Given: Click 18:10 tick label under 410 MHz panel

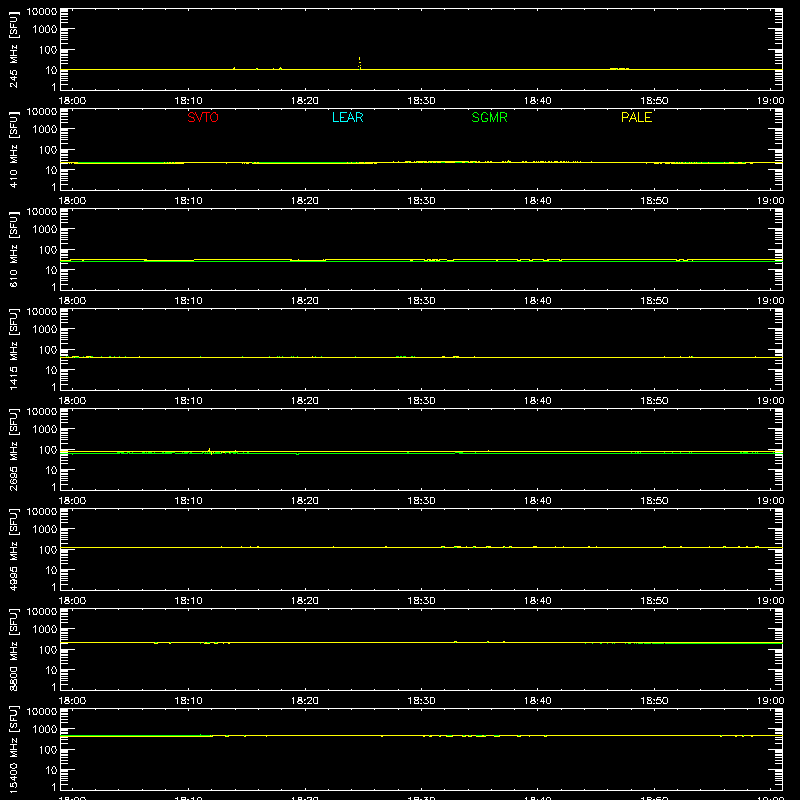Looking at the screenshot, I should pyautogui.click(x=188, y=201).
